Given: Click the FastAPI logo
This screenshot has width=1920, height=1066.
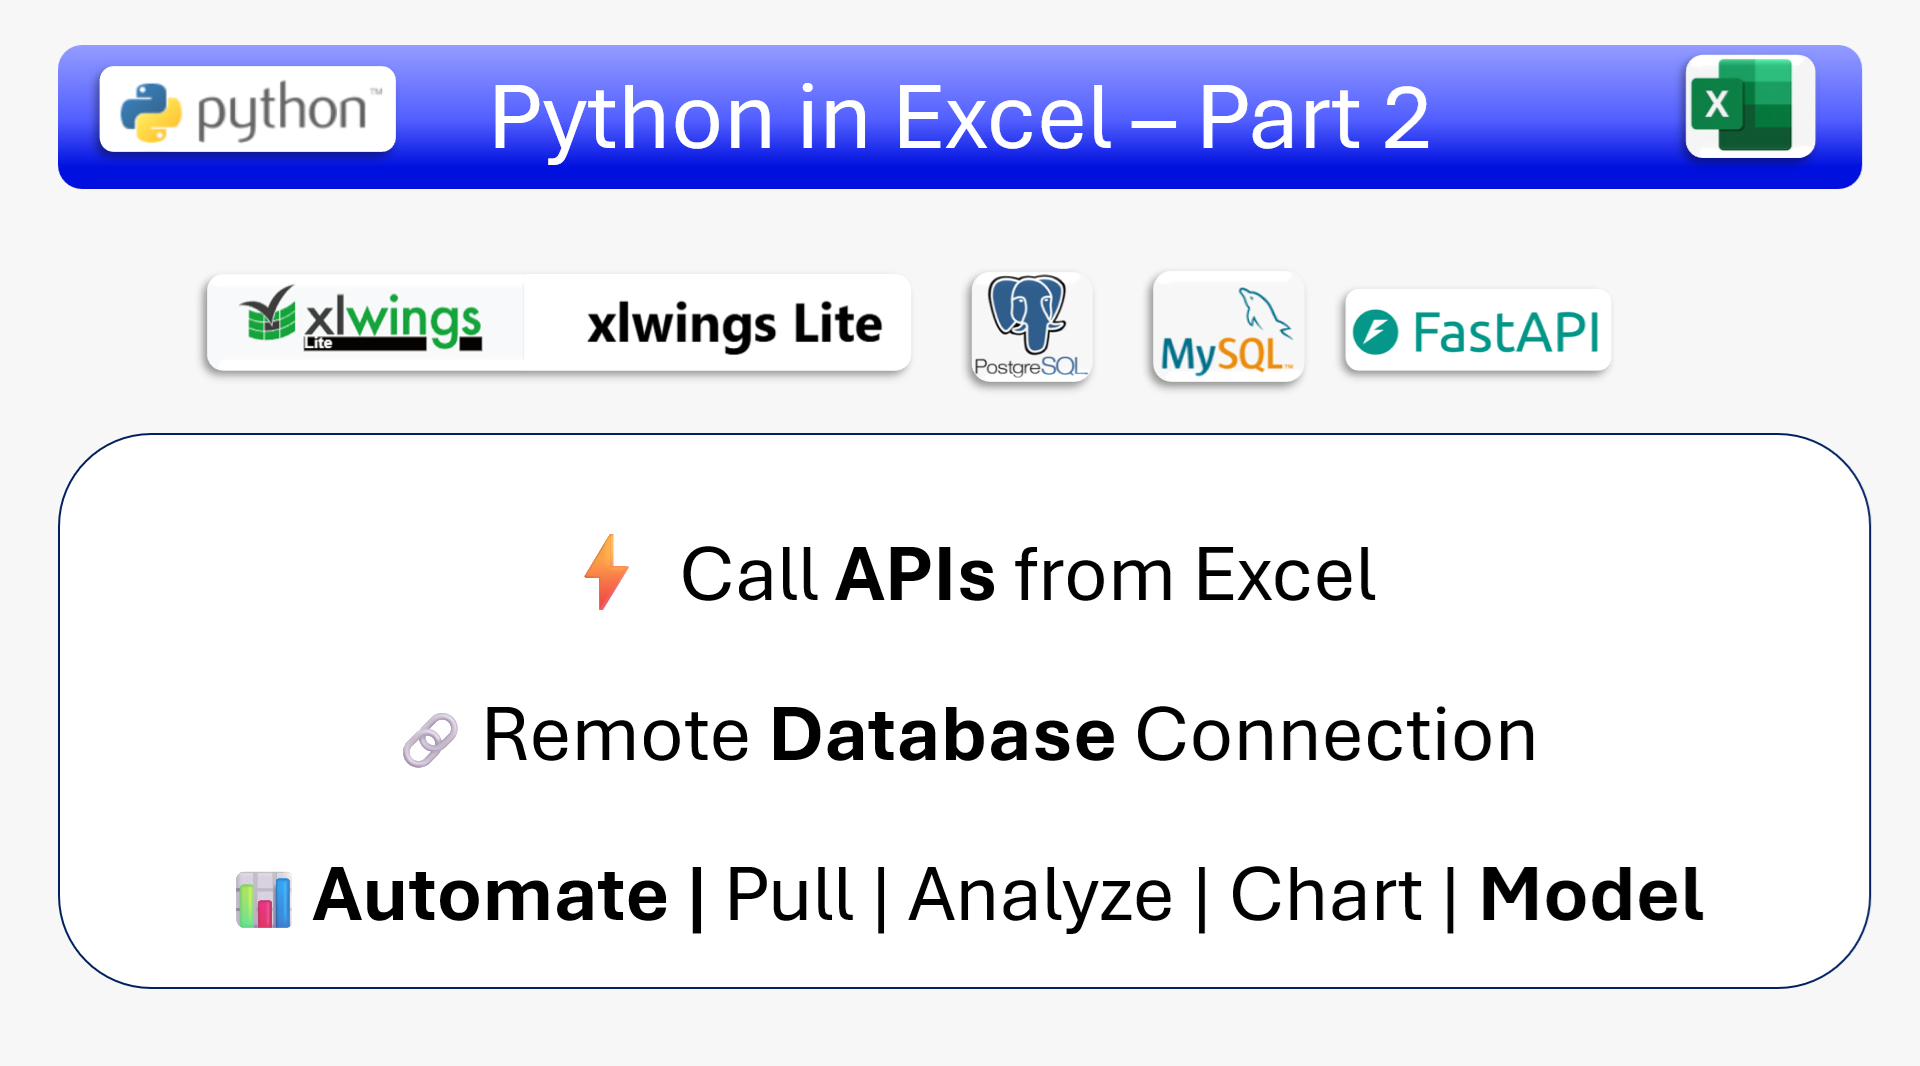Looking at the screenshot, I should pos(1477,331).
